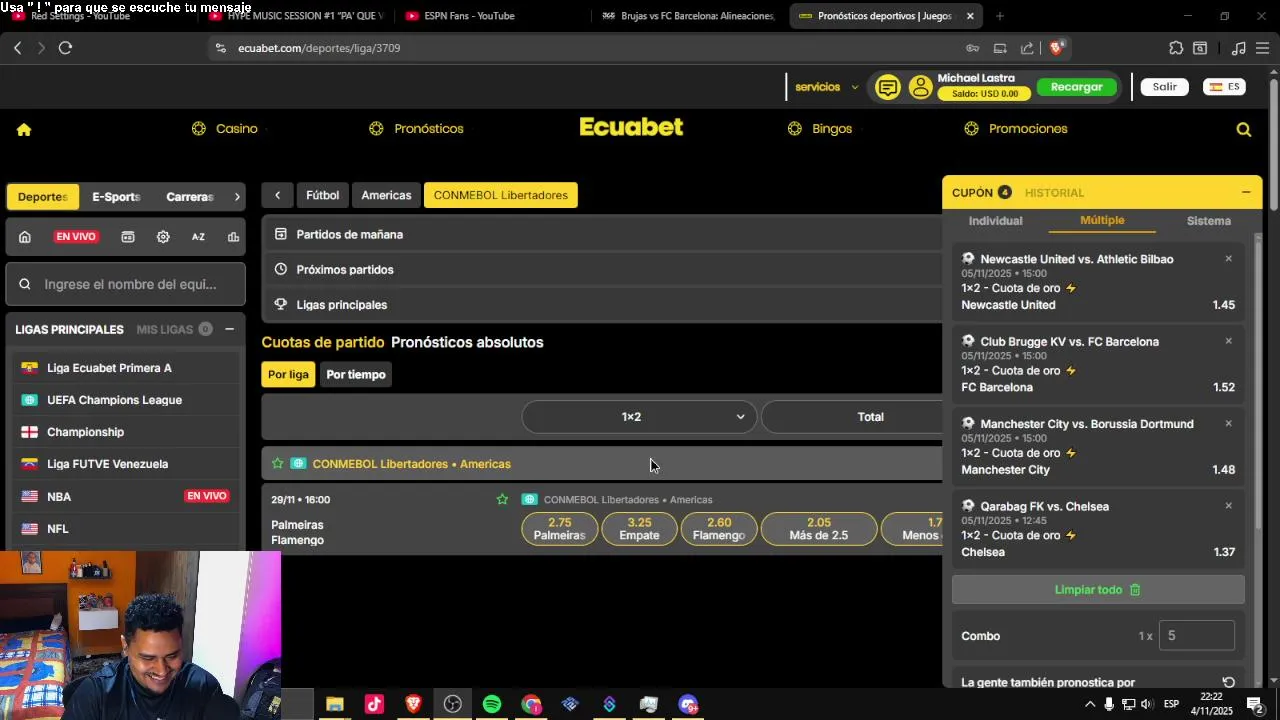
Task: Go to the Ecuabet home icon
Action: (x=24, y=129)
